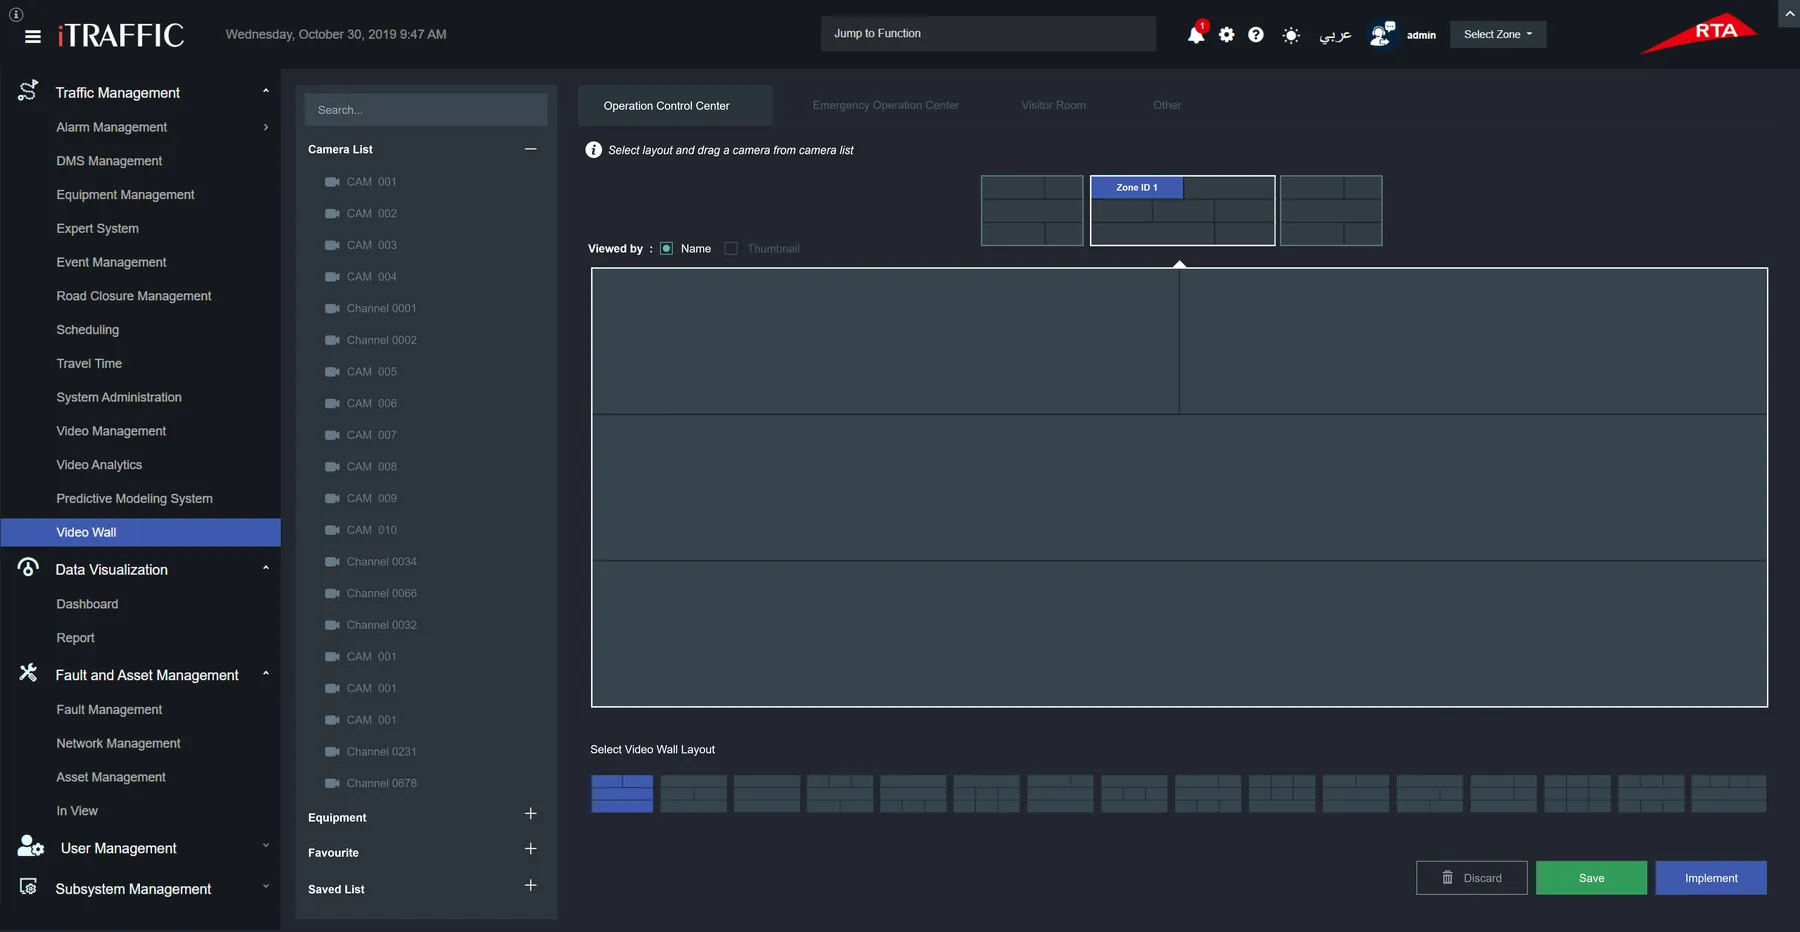Open the Other tab
Viewport: 1800px width, 932px height.
click(x=1167, y=105)
